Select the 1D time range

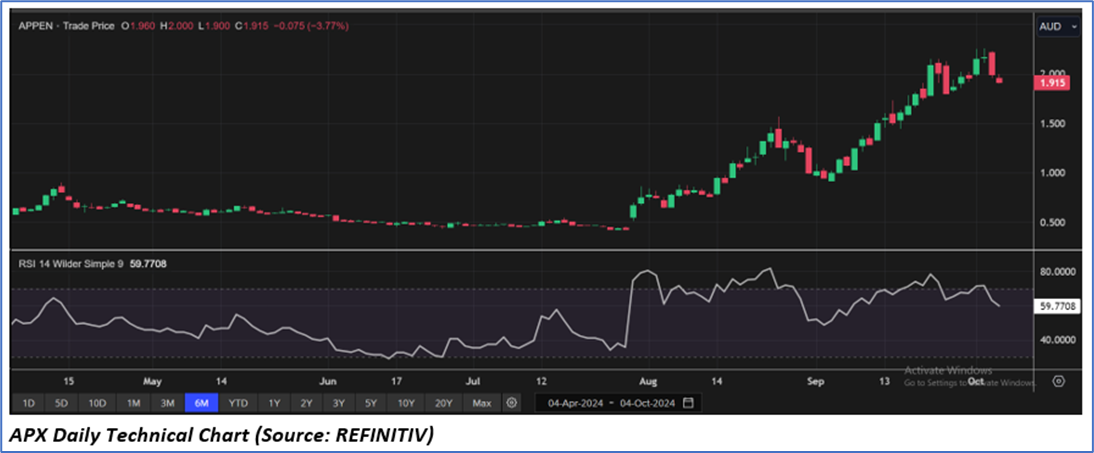coord(29,403)
